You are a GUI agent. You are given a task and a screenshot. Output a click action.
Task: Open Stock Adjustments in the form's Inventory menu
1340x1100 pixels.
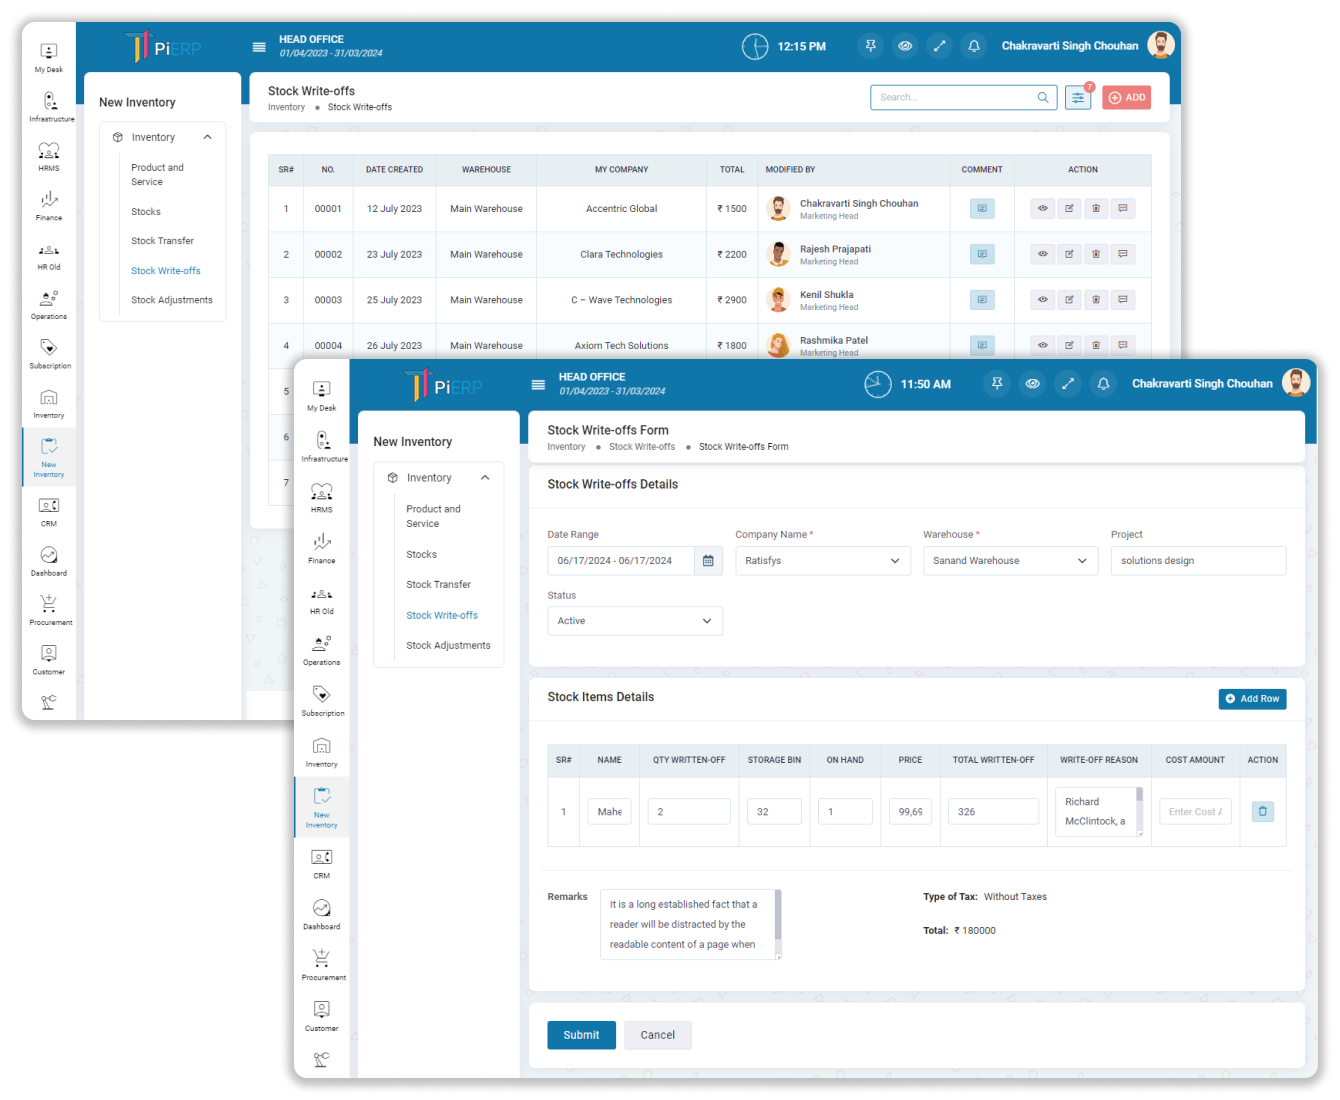pyautogui.click(x=448, y=646)
